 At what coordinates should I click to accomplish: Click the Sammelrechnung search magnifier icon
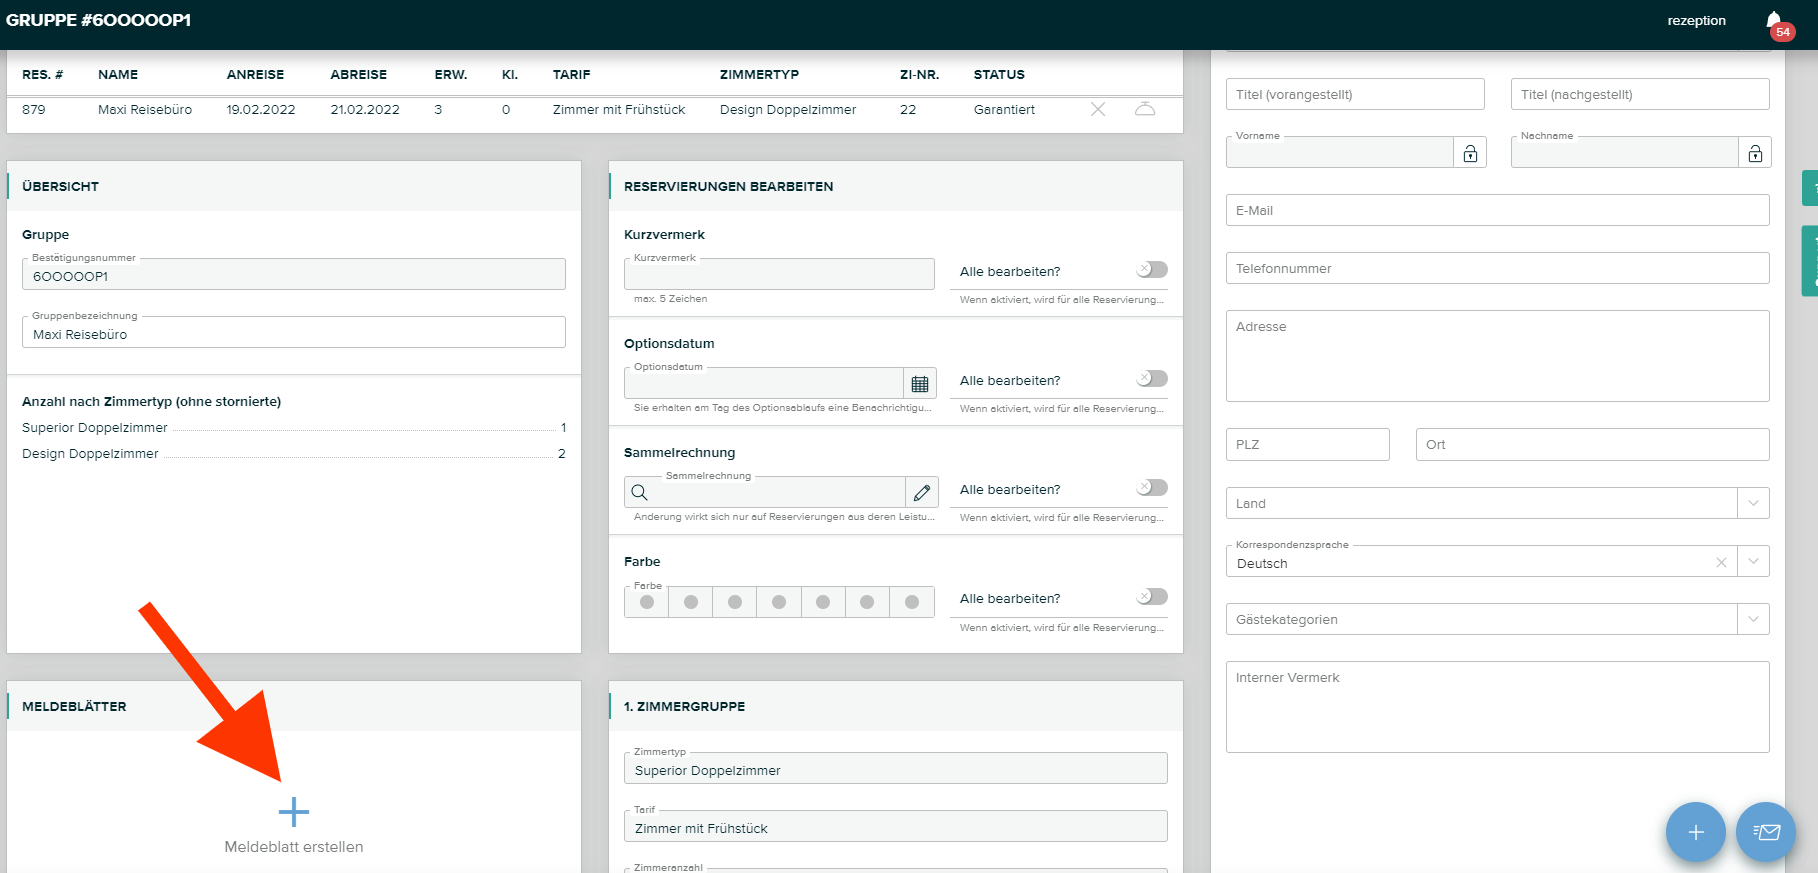point(640,492)
